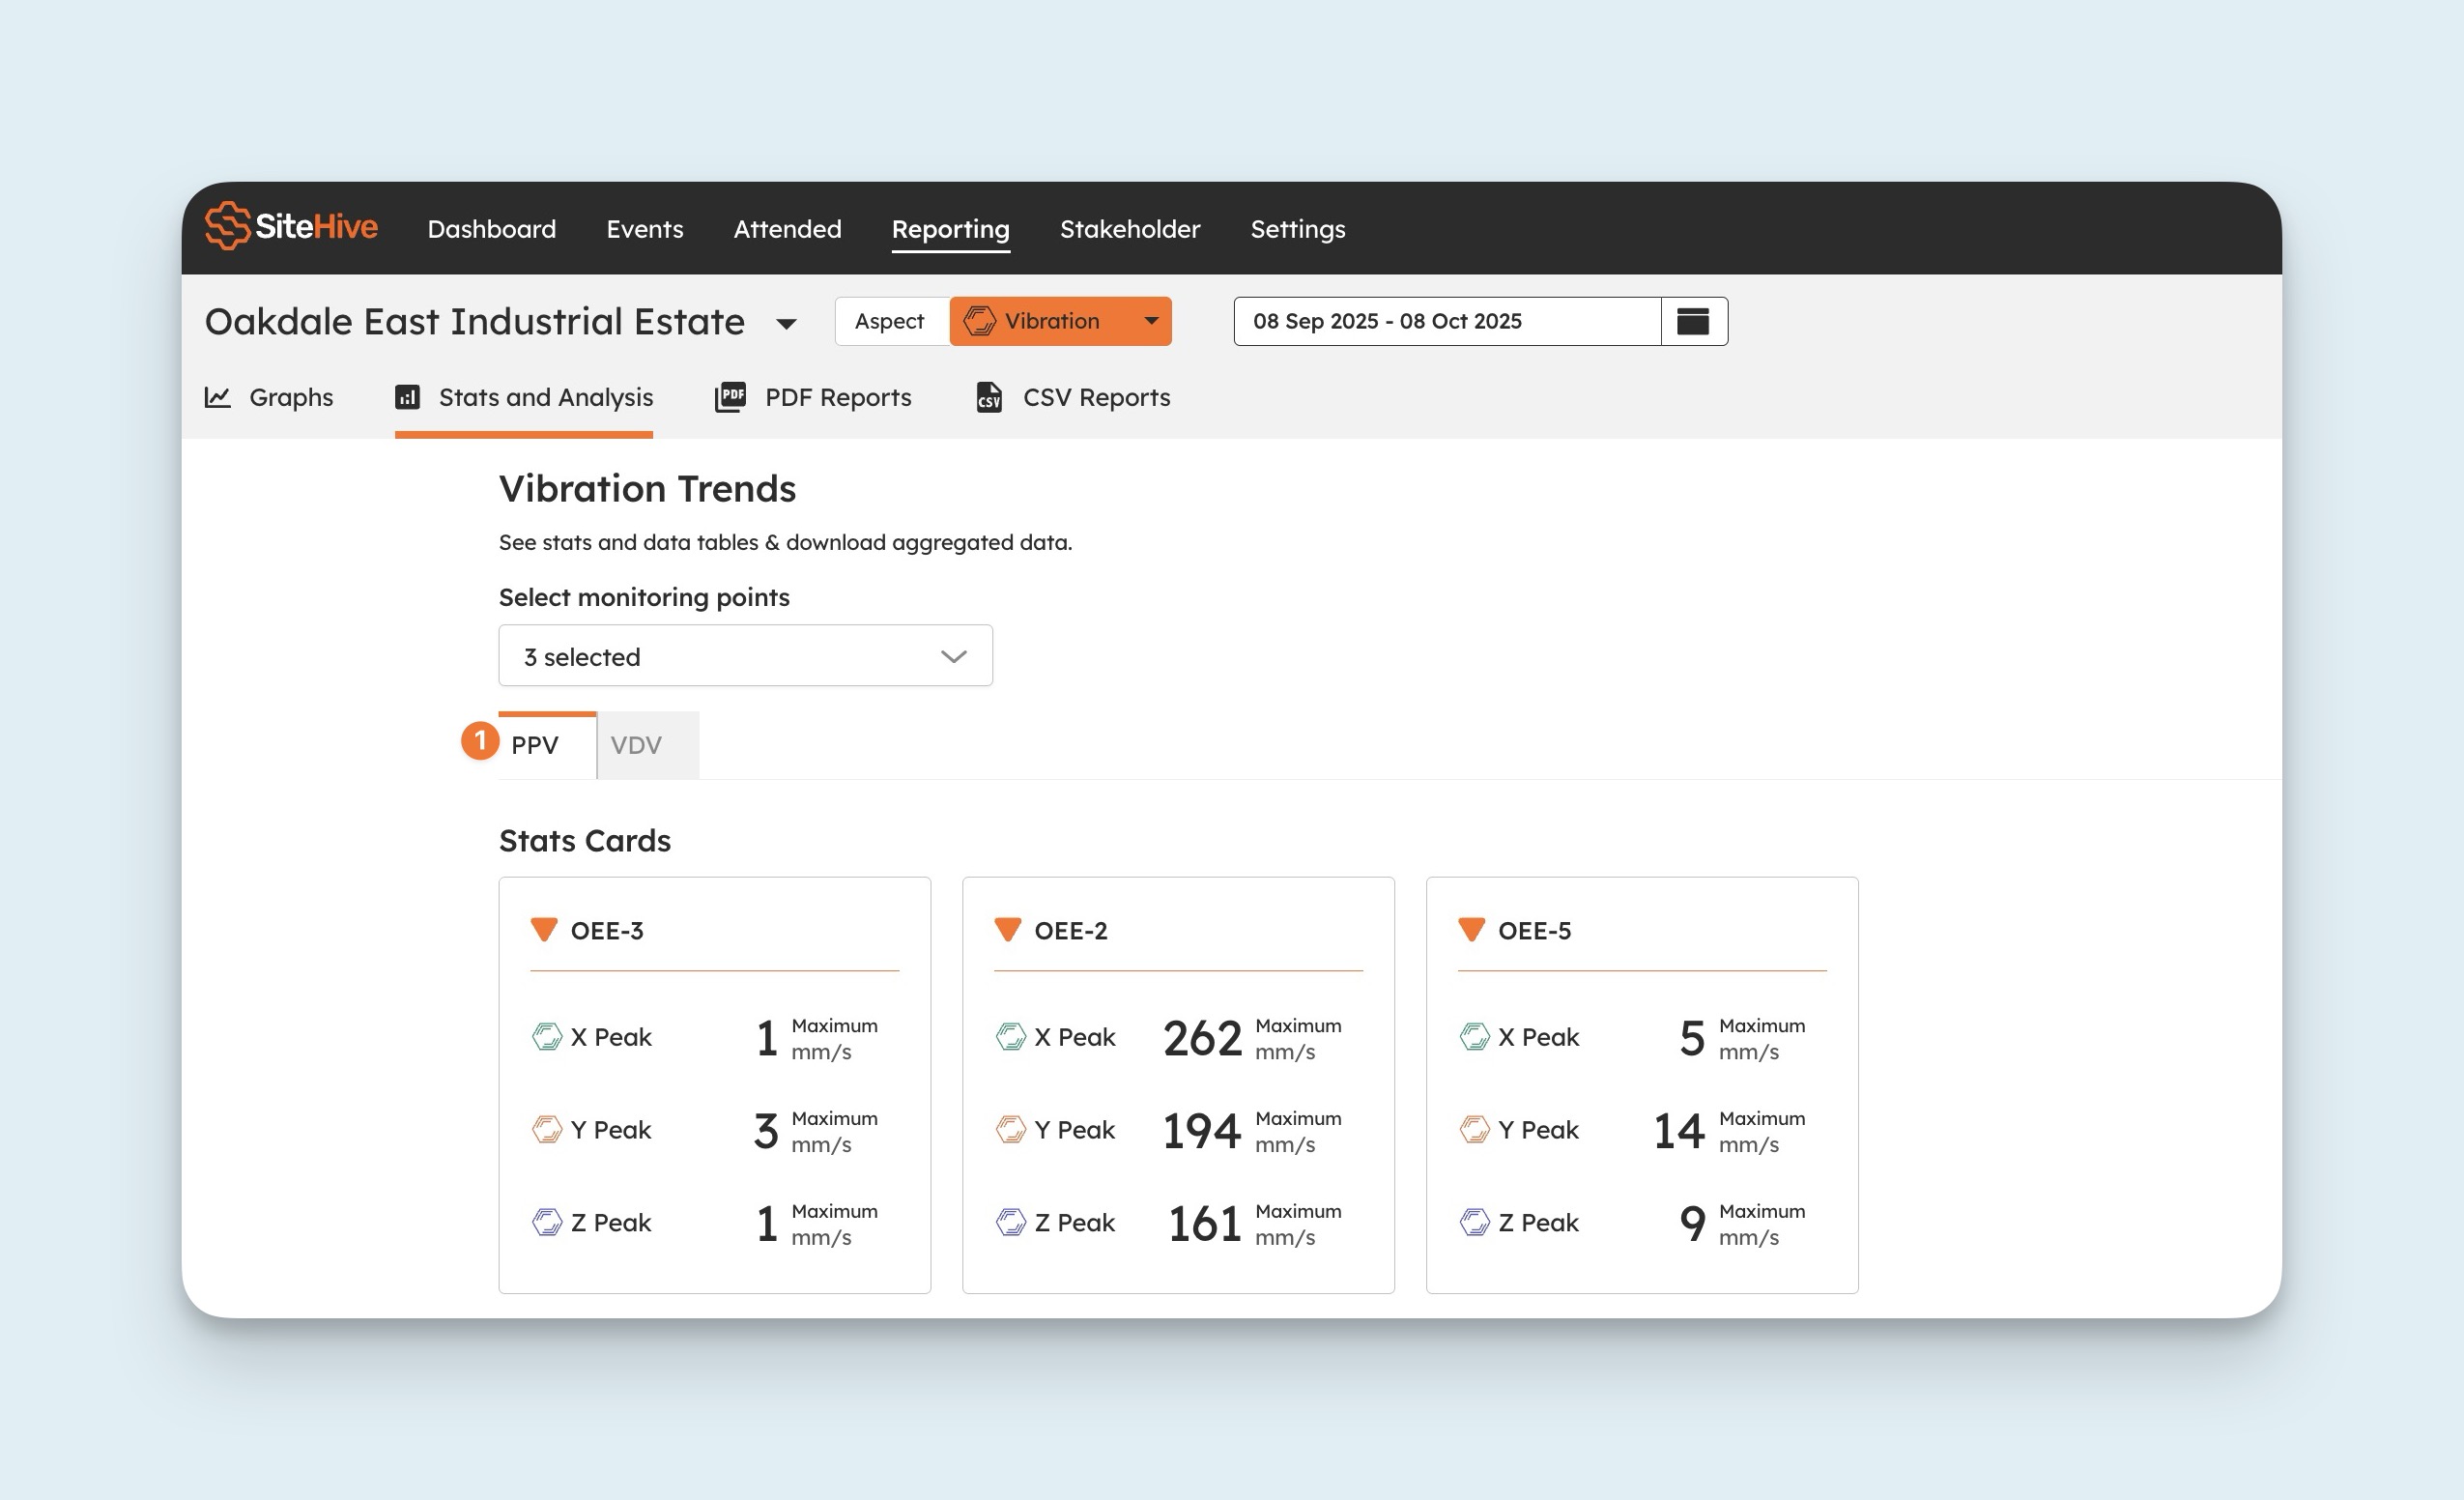Click the OEE-3 orange marker icon
Screen dimensions: 2464x1500
tap(544, 930)
